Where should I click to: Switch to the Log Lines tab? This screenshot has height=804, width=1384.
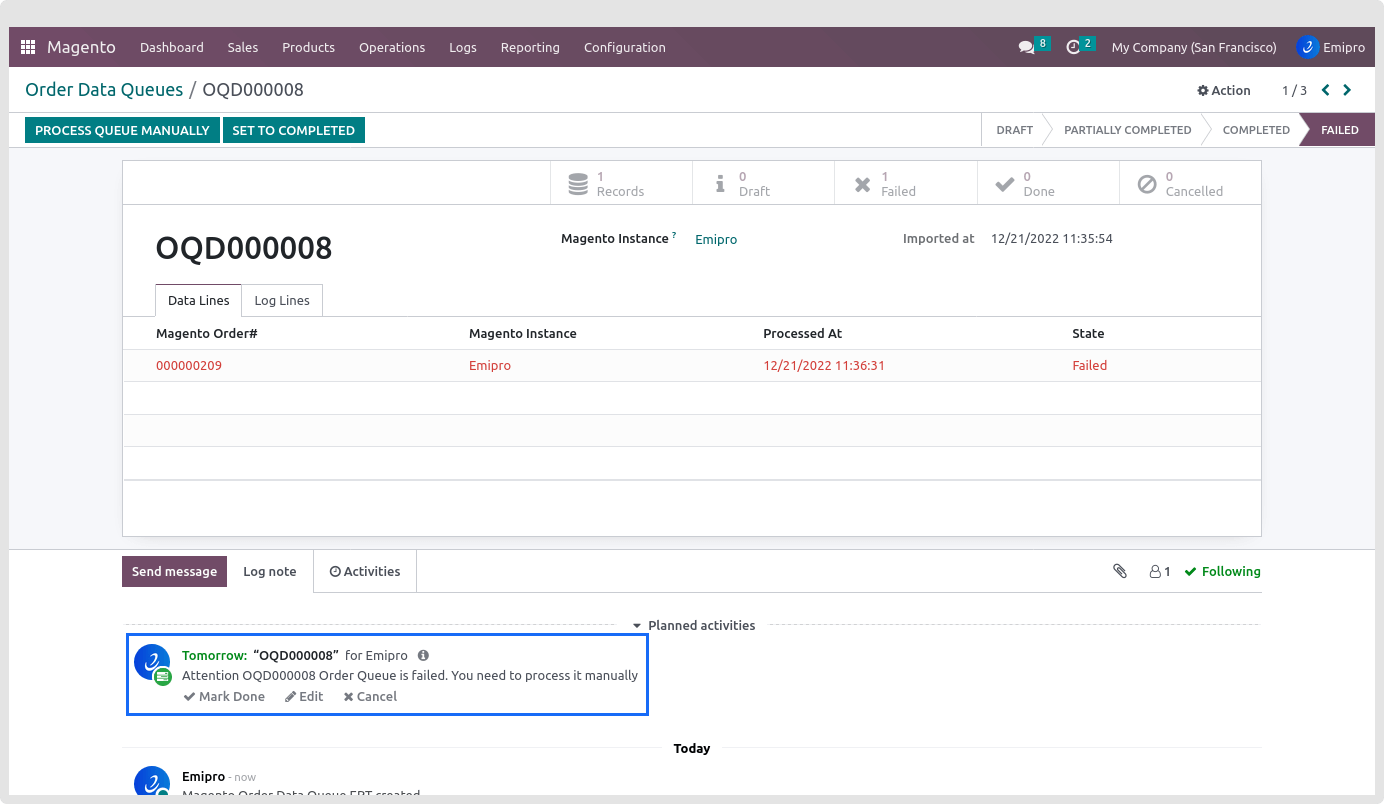[x=282, y=300]
